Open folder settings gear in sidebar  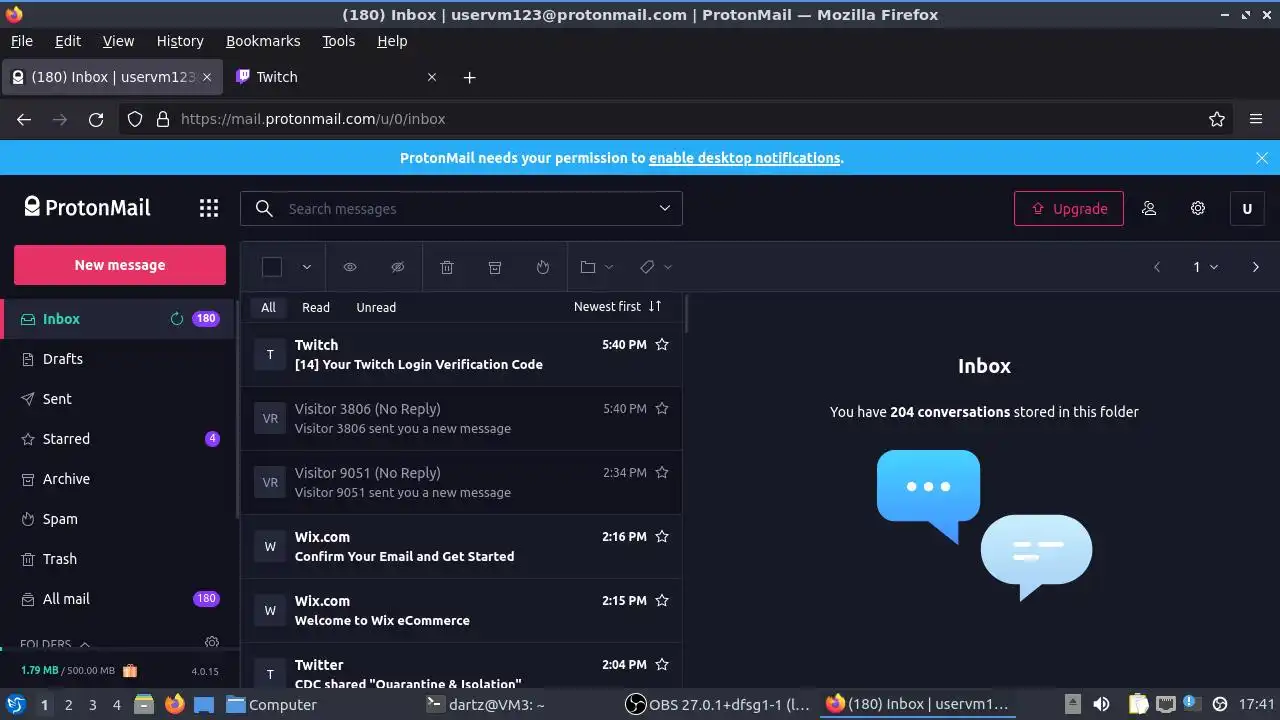coord(212,643)
